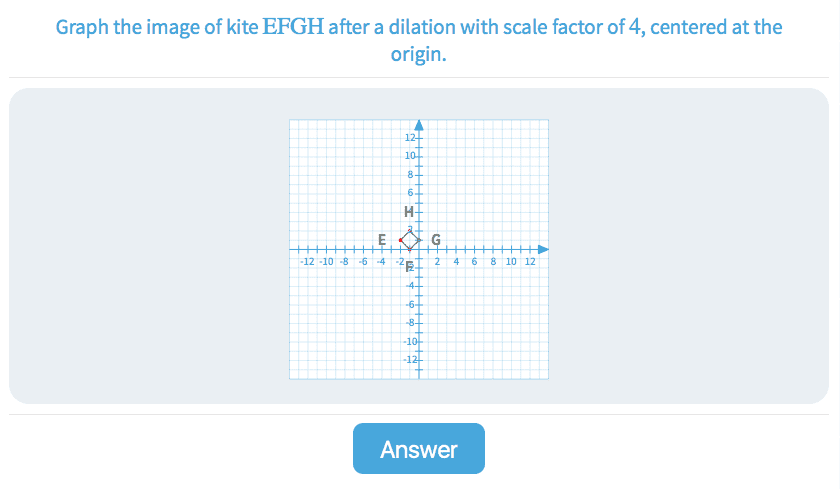
Task: Click the gray letter E label
Action: 382,239
